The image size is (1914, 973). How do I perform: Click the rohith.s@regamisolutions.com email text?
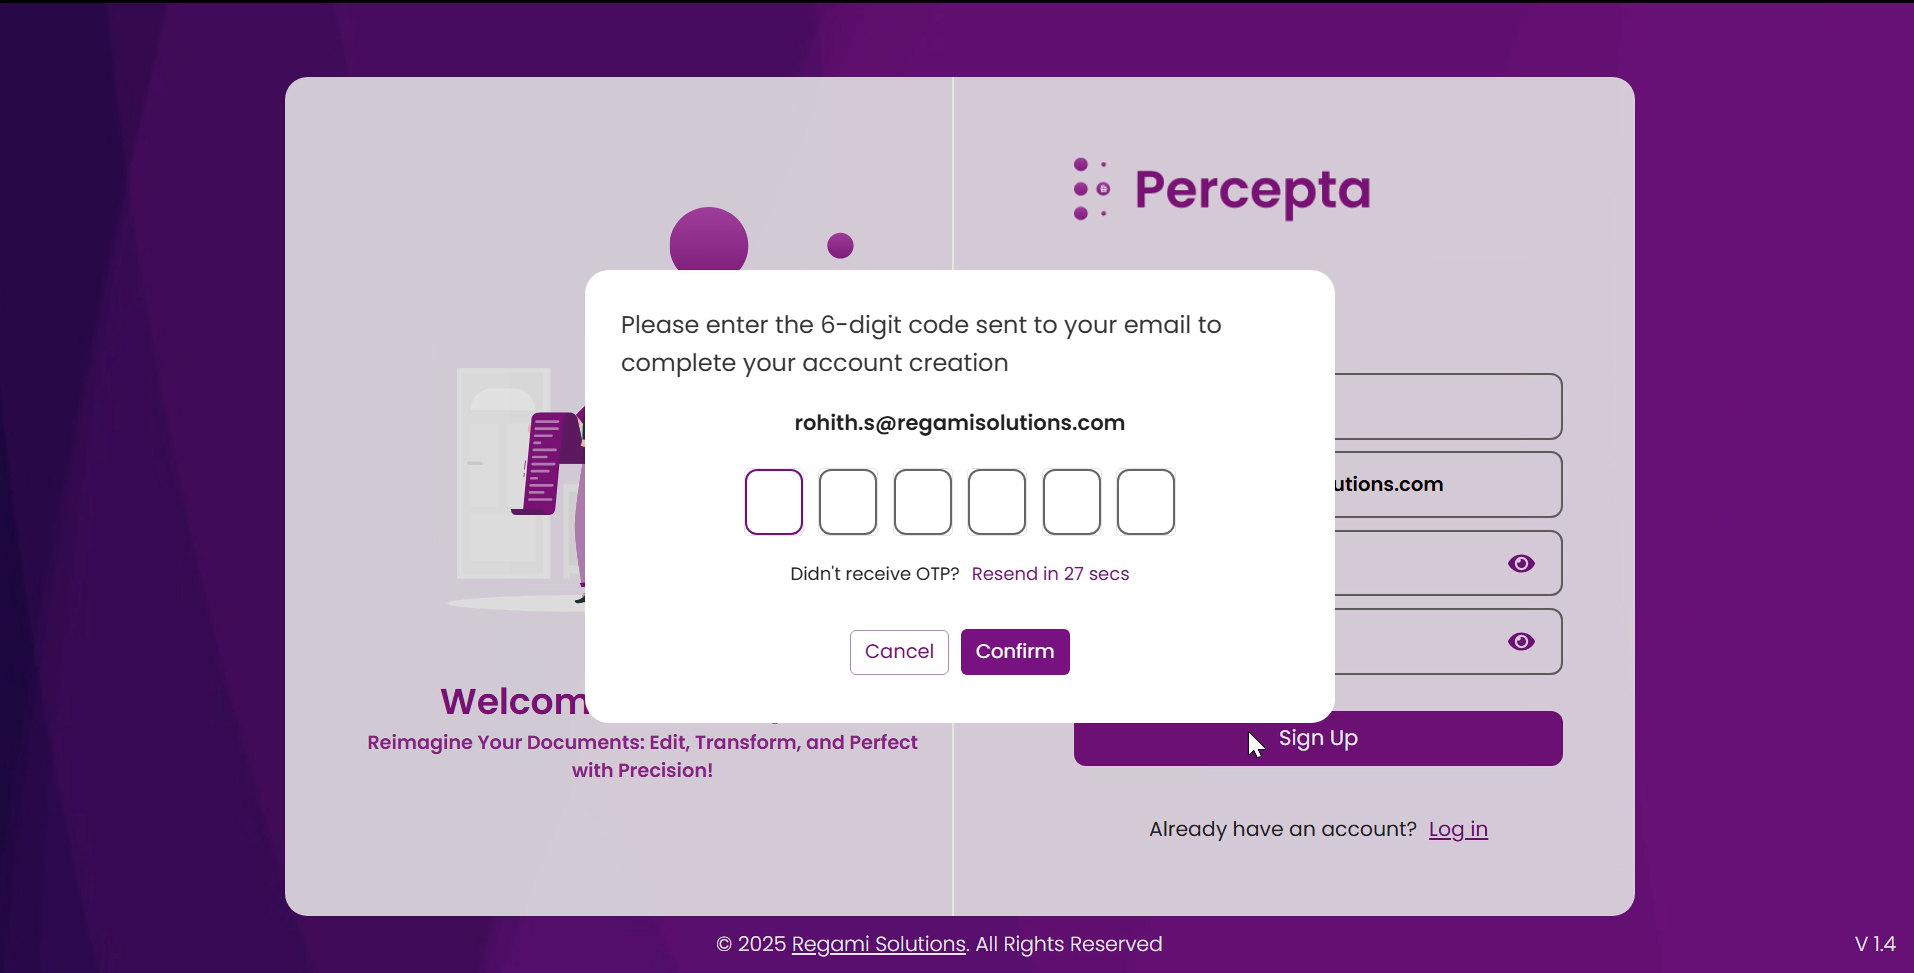coord(959,423)
